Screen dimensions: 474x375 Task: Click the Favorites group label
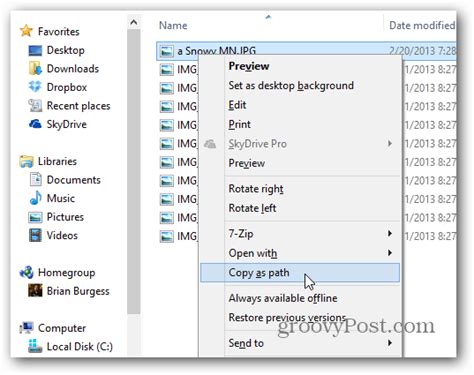(x=58, y=31)
